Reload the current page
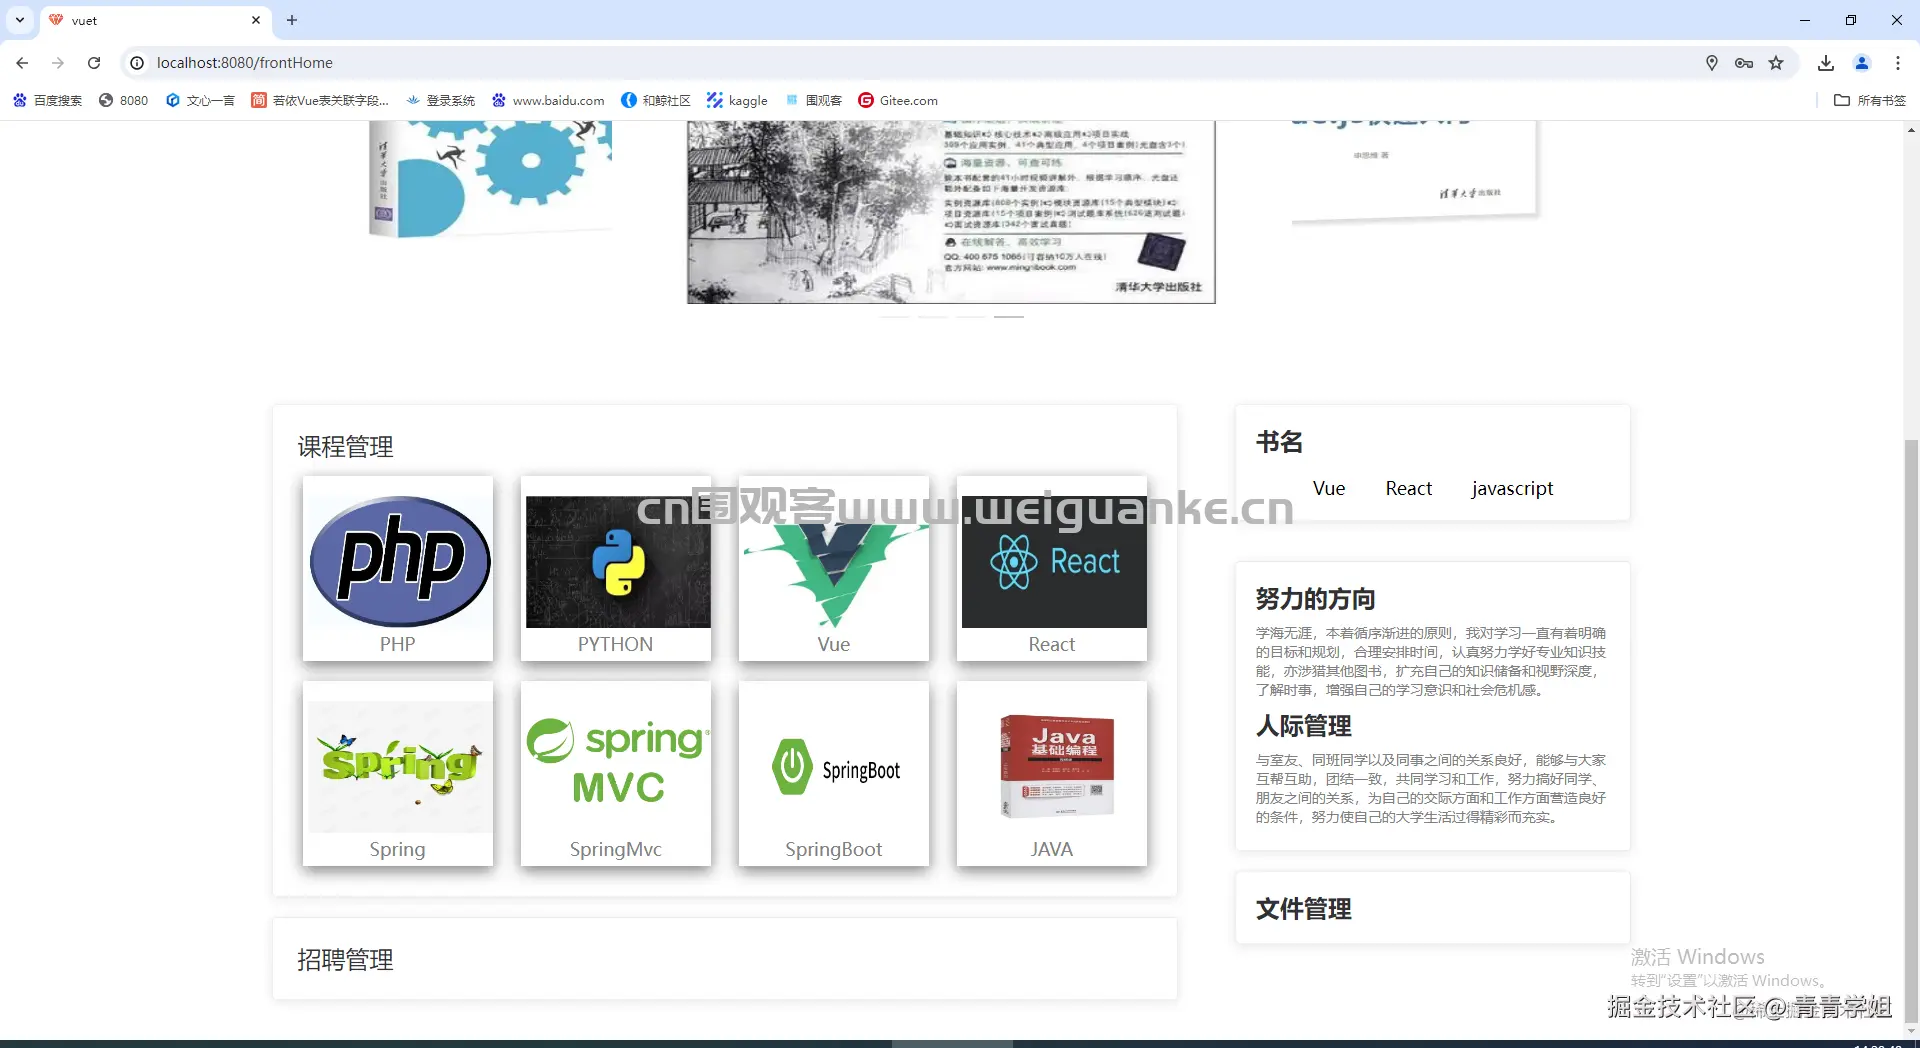1920x1048 pixels. (x=94, y=63)
